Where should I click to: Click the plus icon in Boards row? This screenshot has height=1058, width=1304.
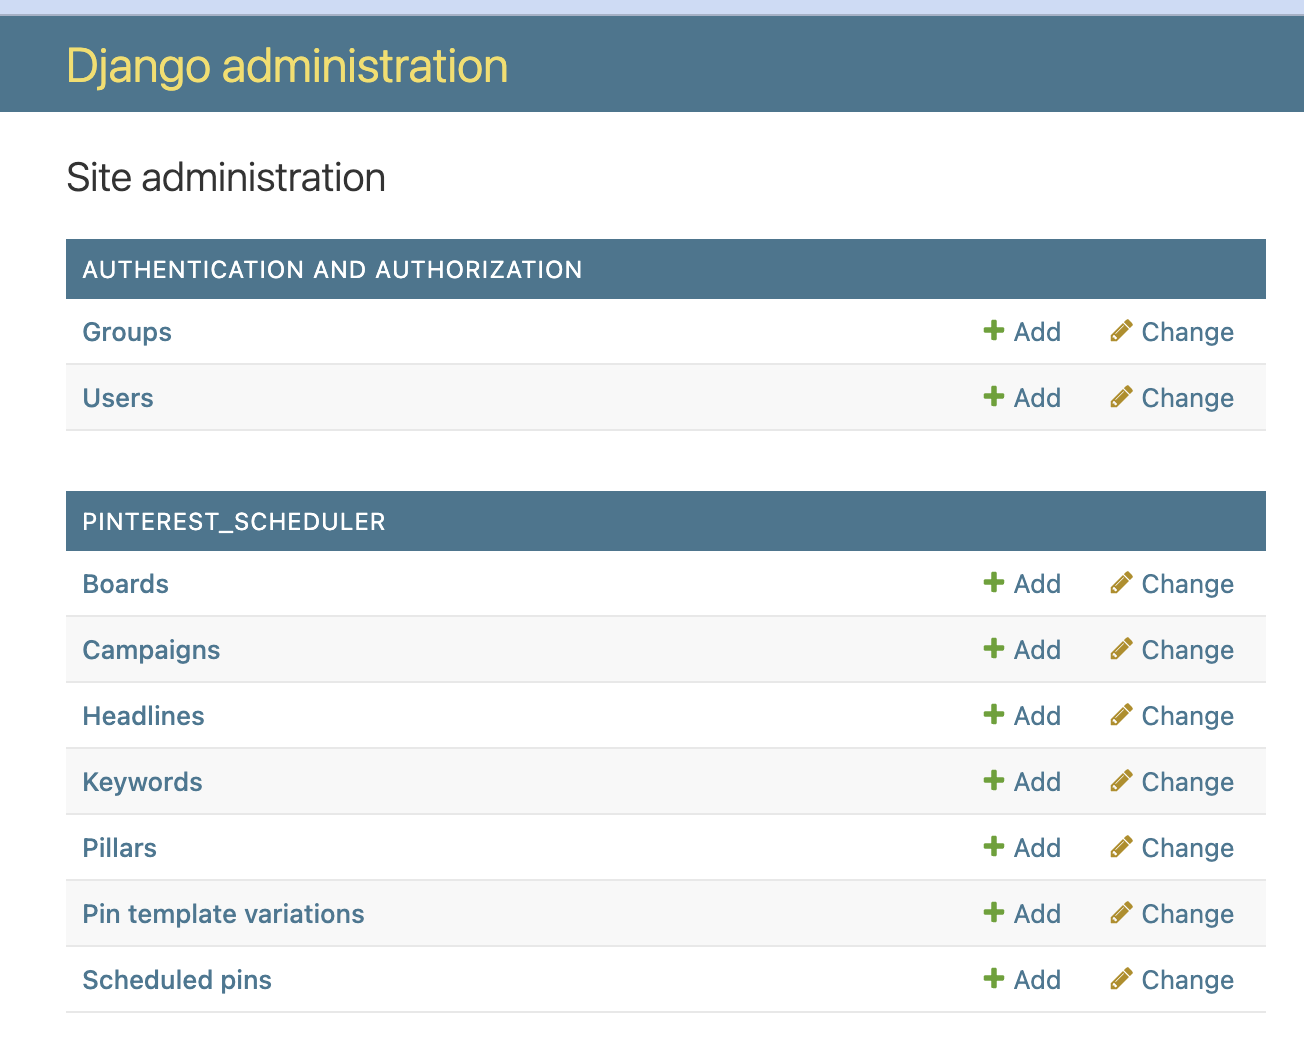993,582
